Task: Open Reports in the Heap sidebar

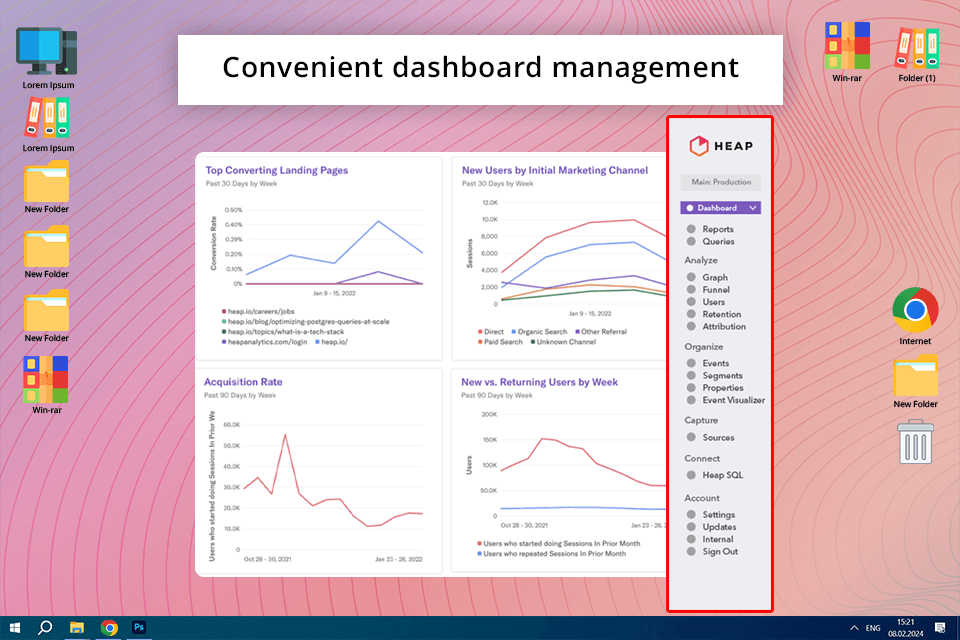Action: coord(718,229)
